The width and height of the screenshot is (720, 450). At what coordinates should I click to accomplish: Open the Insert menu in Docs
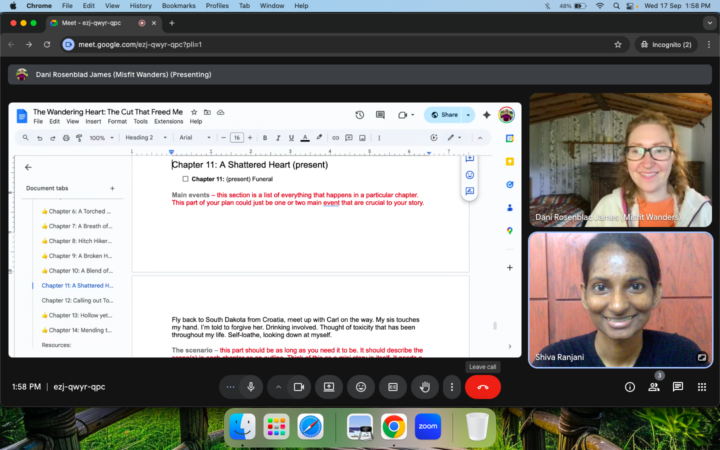[x=93, y=121]
